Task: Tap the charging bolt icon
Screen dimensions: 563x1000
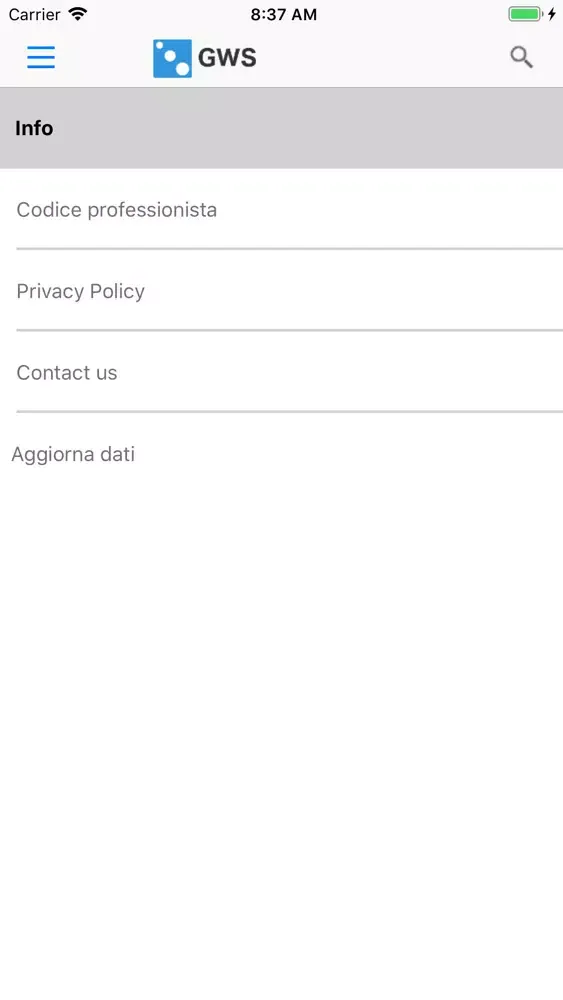Action: tap(552, 14)
